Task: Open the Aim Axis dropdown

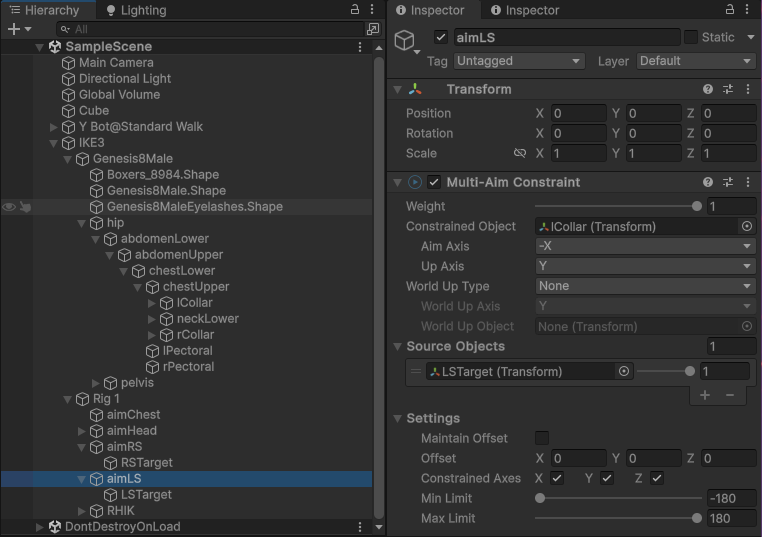Action: tap(645, 246)
